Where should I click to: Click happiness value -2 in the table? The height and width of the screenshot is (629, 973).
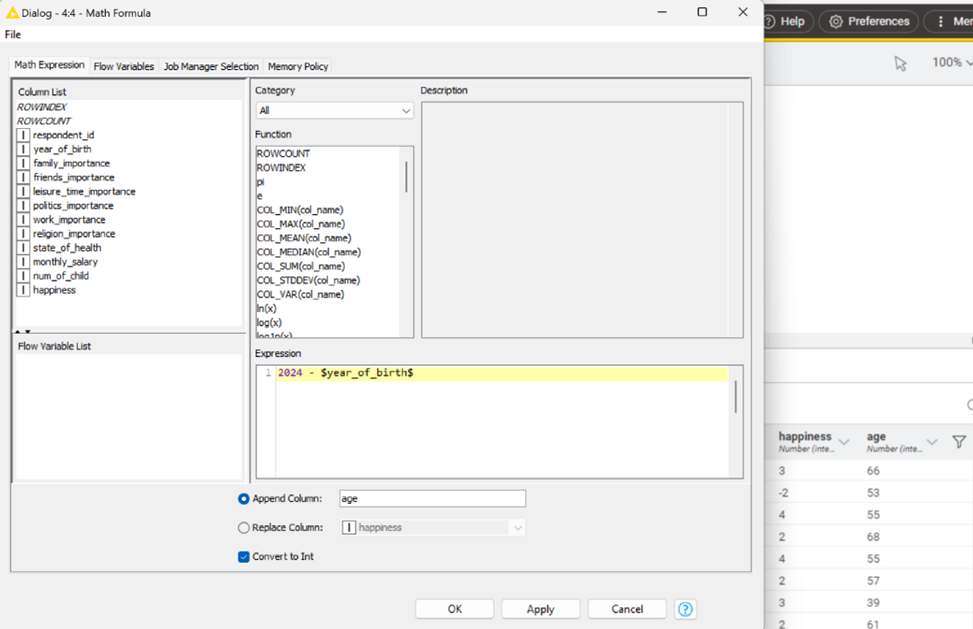coord(783,493)
